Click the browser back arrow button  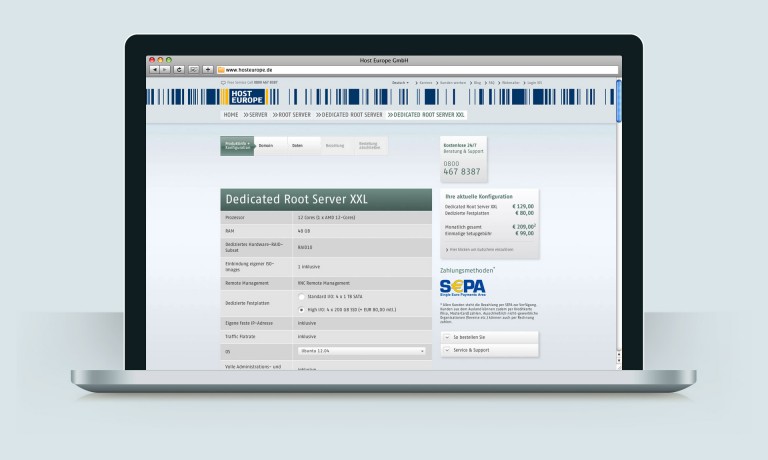pos(155,70)
